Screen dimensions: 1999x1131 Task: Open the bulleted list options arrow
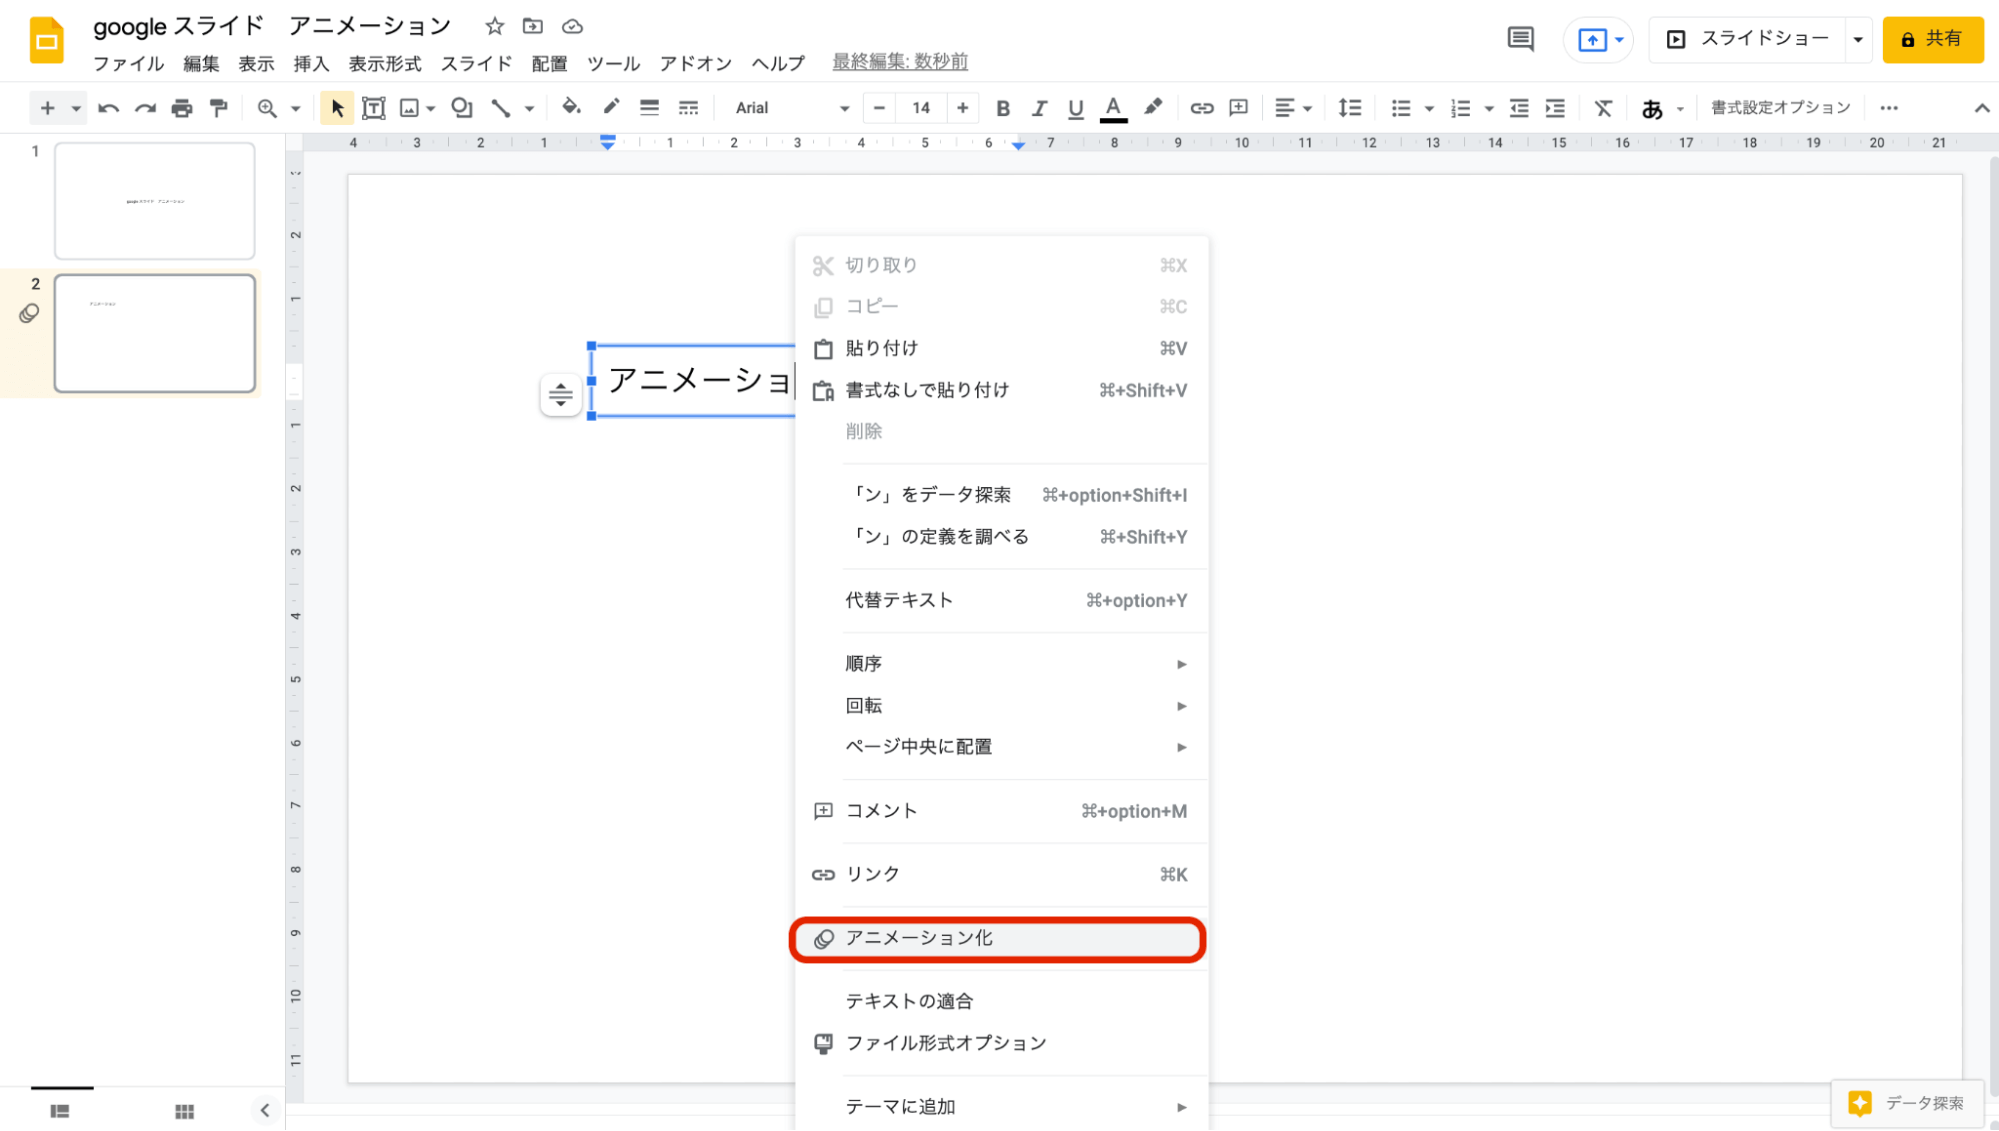pyautogui.click(x=1429, y=109)
